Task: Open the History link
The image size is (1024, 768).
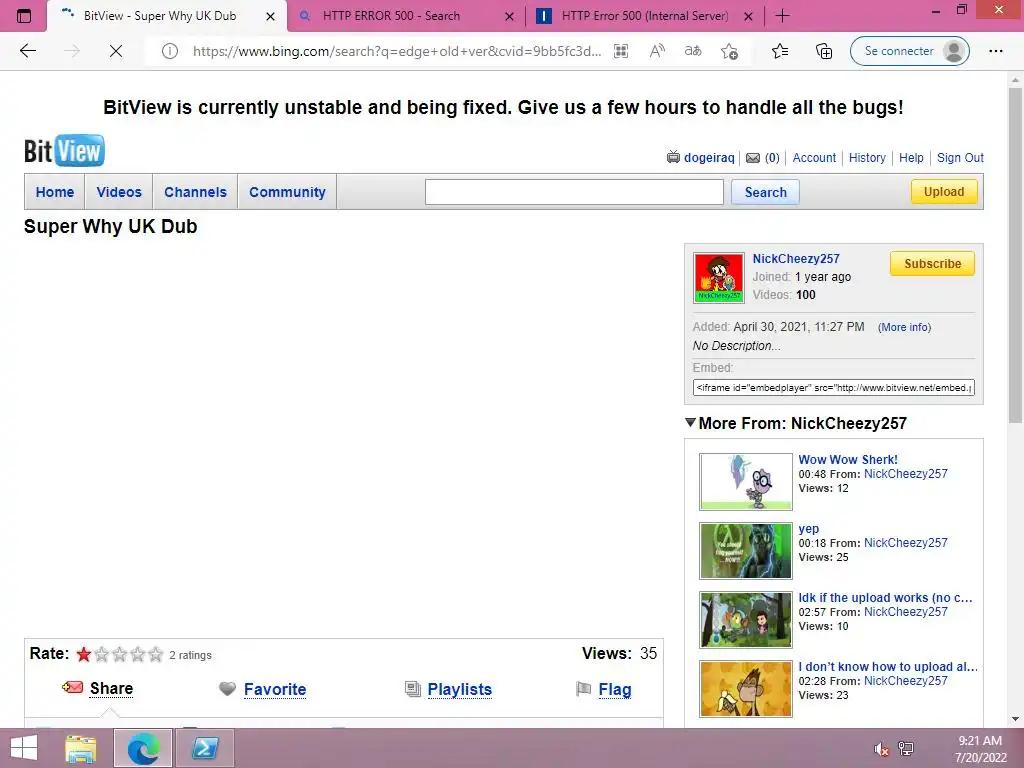Action: point(867,157)
